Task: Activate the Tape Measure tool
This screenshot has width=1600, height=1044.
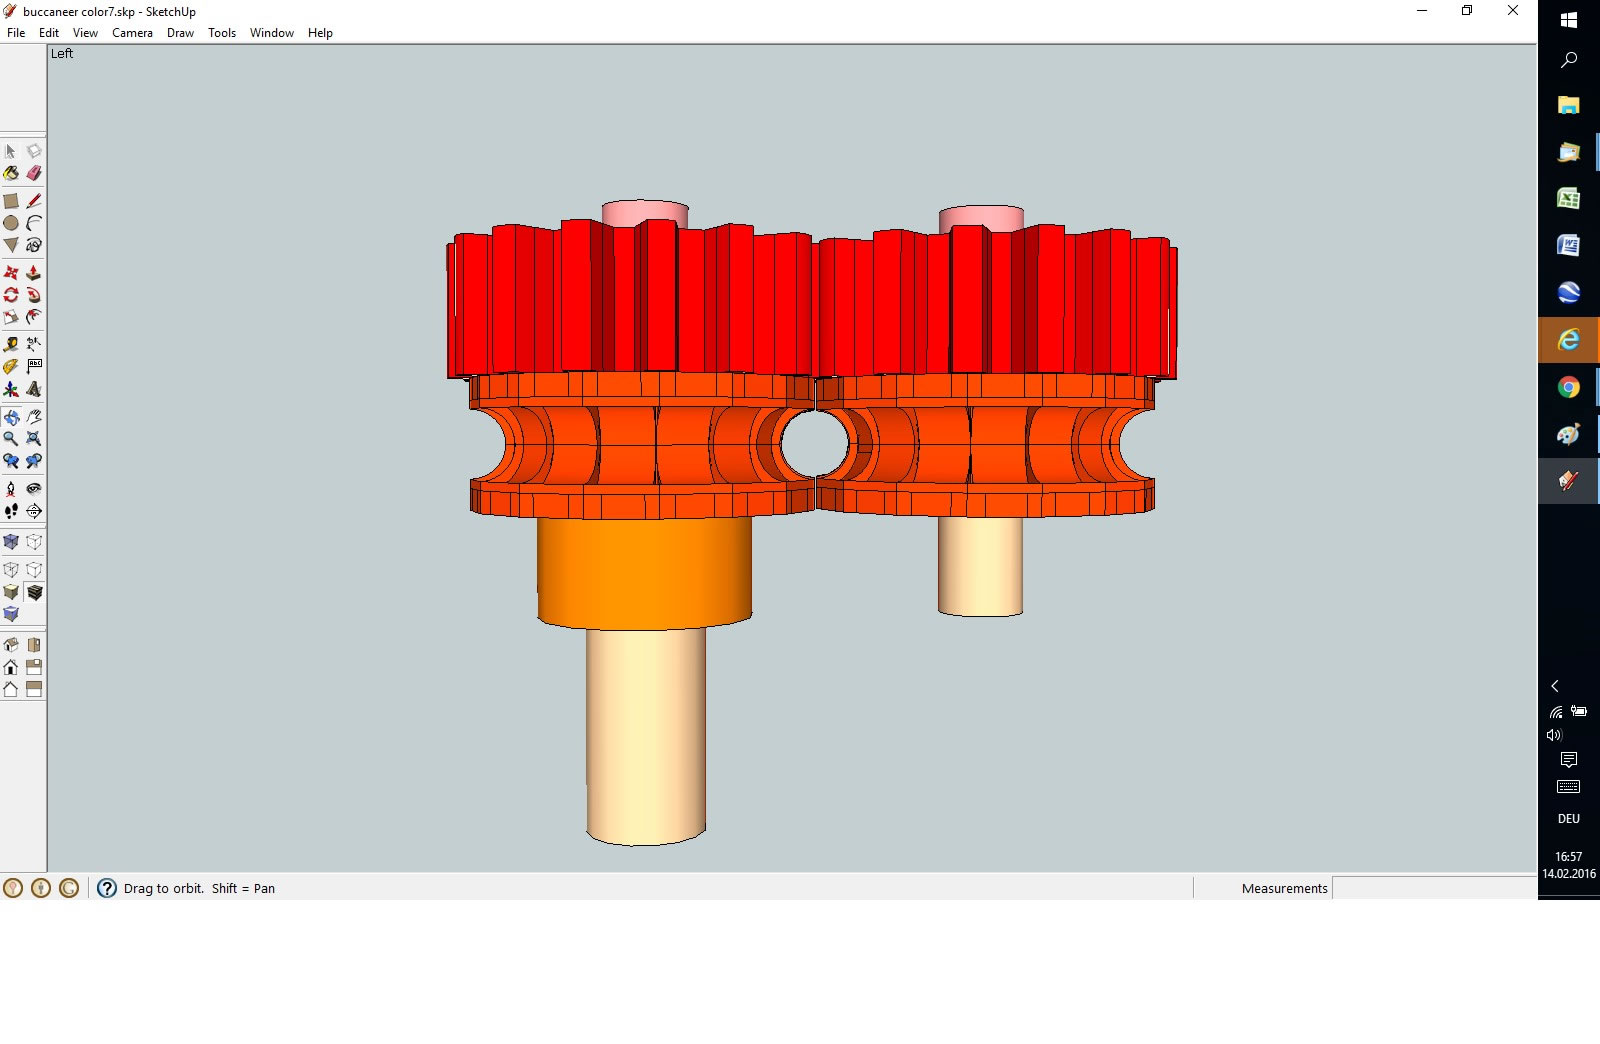Action: tap(11, 344)
